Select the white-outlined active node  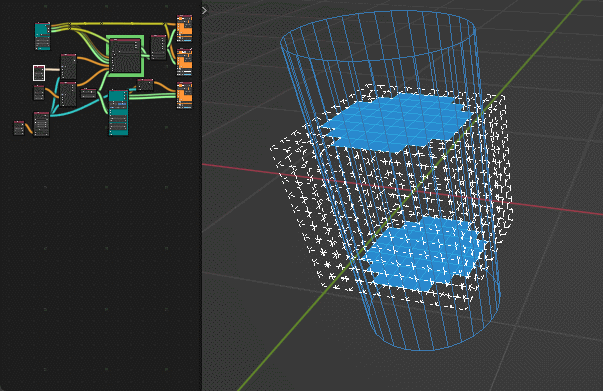(x=39, y=73)
